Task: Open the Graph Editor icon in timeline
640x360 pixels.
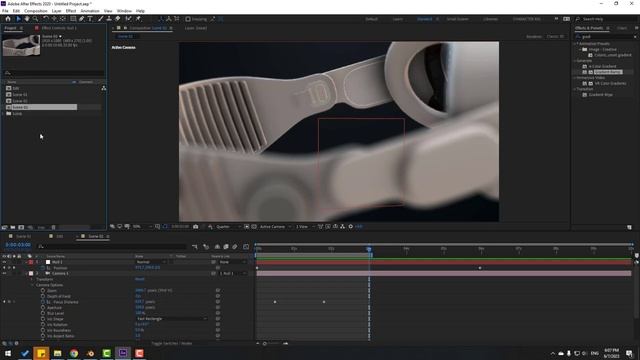Action: tap(246, 247)
